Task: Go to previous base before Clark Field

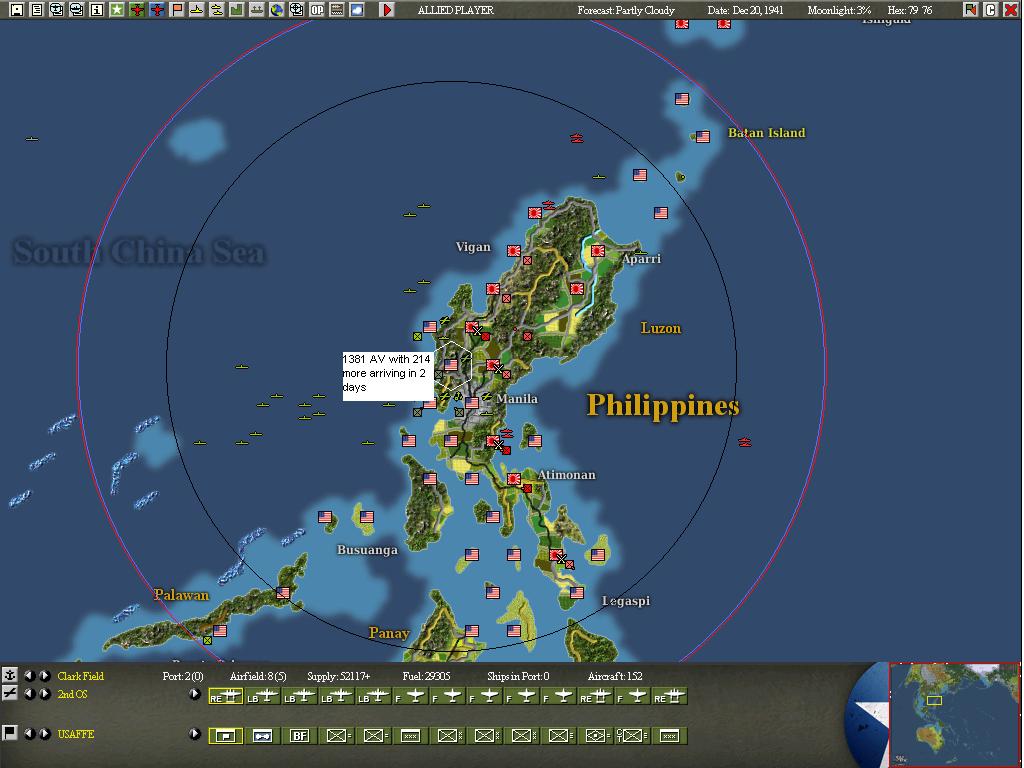Action: click(x=29, y=676)
